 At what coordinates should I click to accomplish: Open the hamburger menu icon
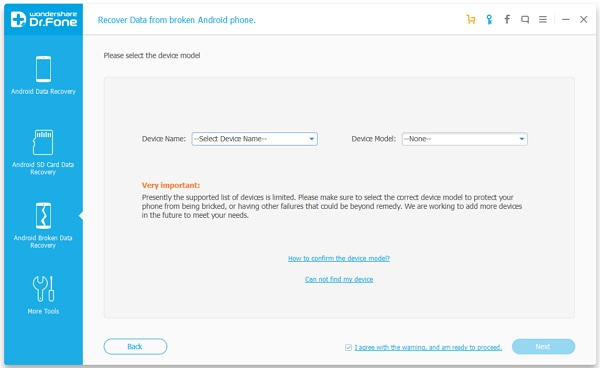pyautogui.click(x=543, y=19)
